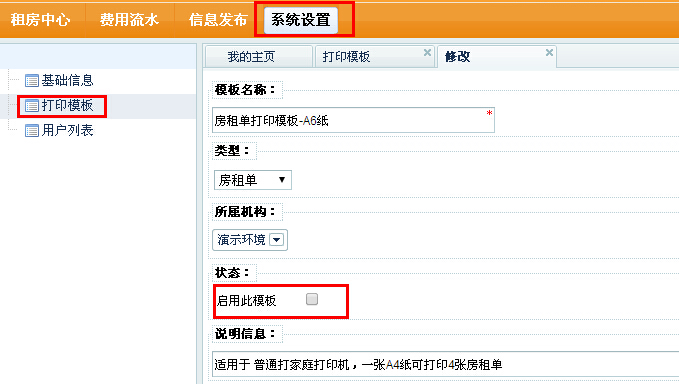Click the 模板名称 label
Screen dimensions: 679x384
[245, 90]
